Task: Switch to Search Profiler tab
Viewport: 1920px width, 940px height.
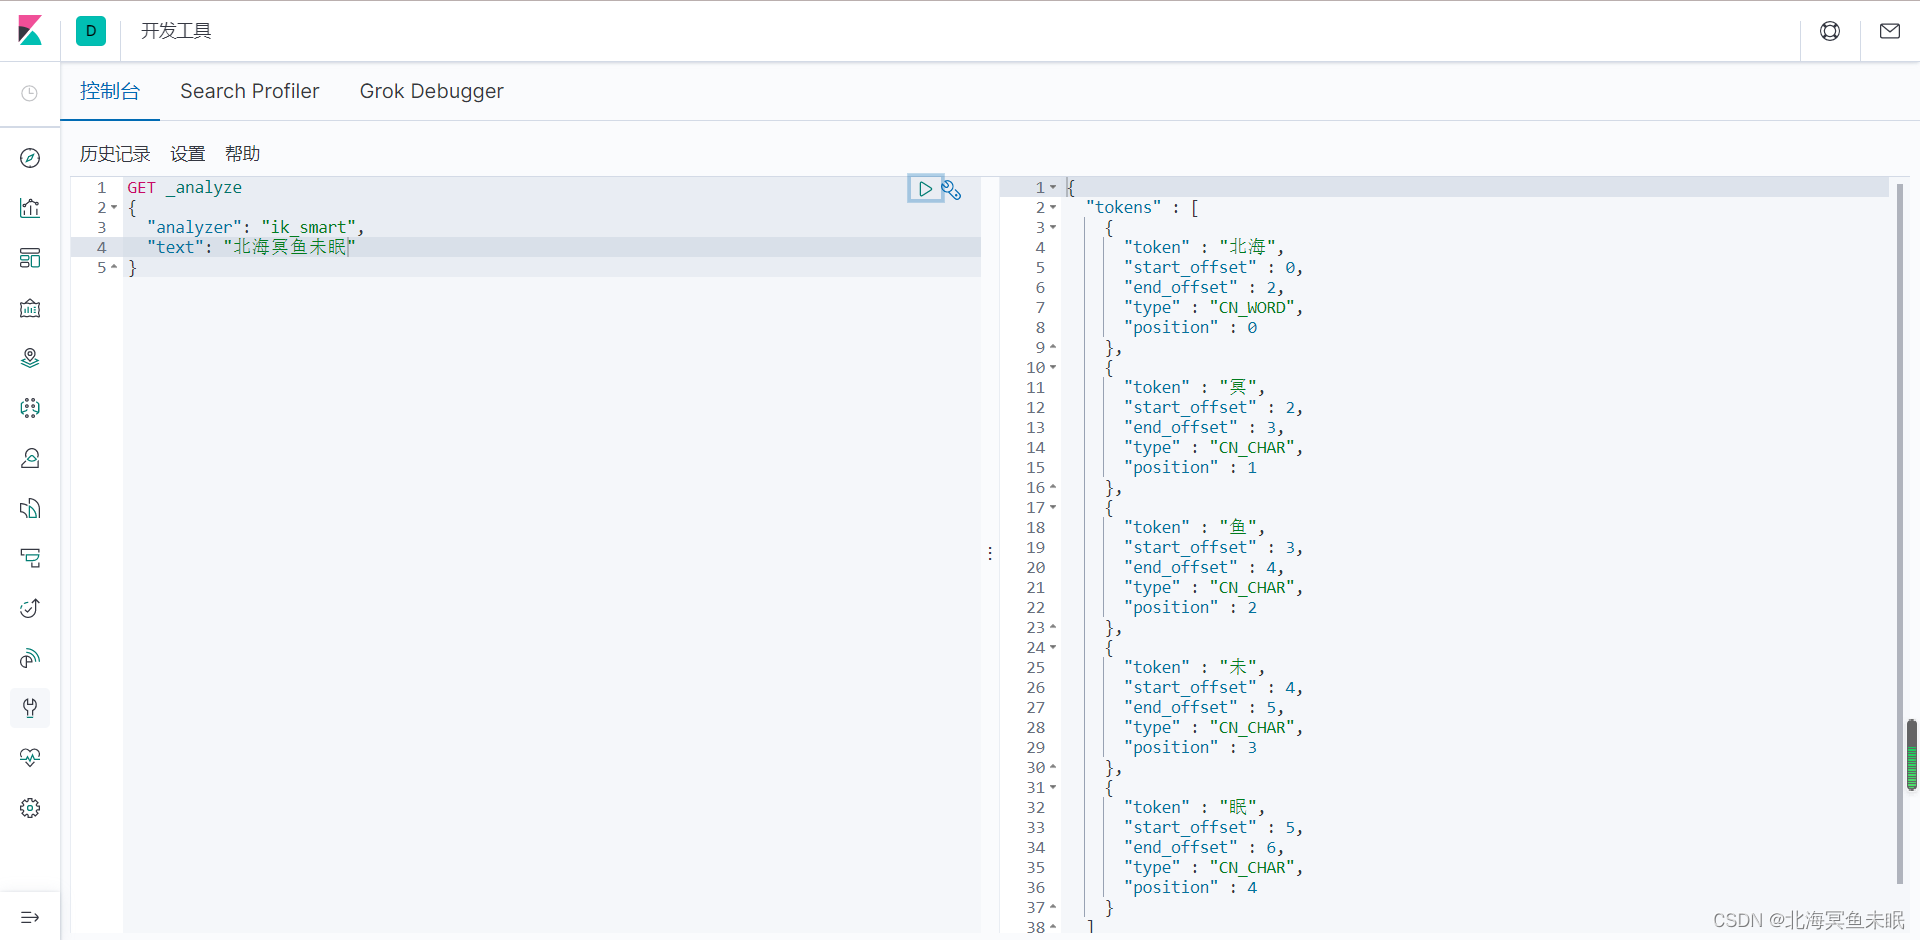Action: tap(249, 91)
